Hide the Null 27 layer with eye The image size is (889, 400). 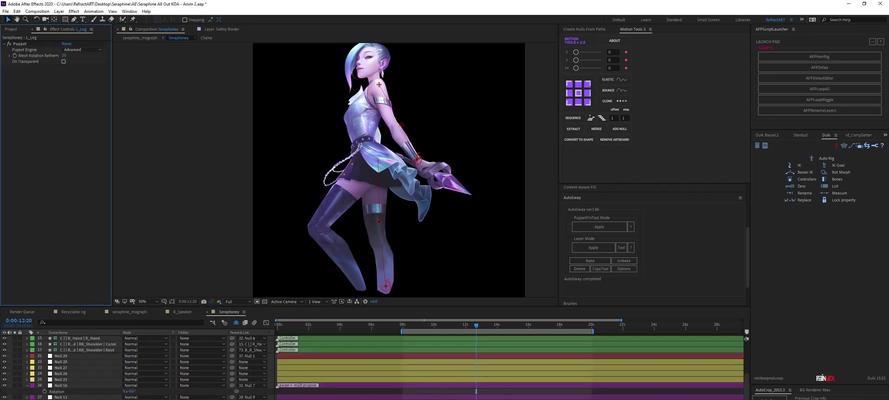click(x=5, y=368)
